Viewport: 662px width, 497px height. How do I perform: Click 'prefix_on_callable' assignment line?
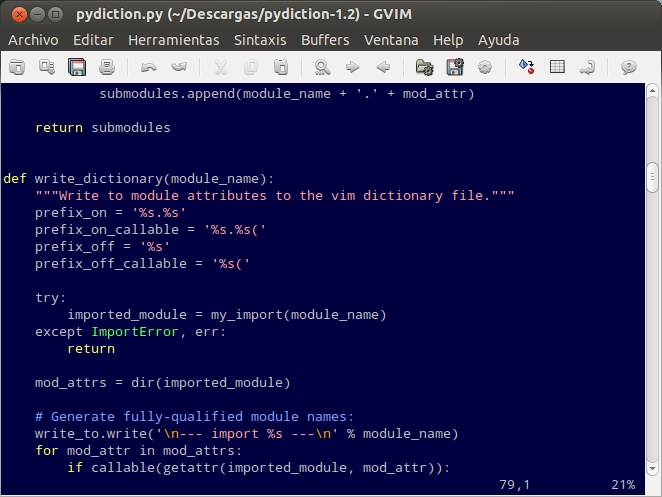click(150, 230)
